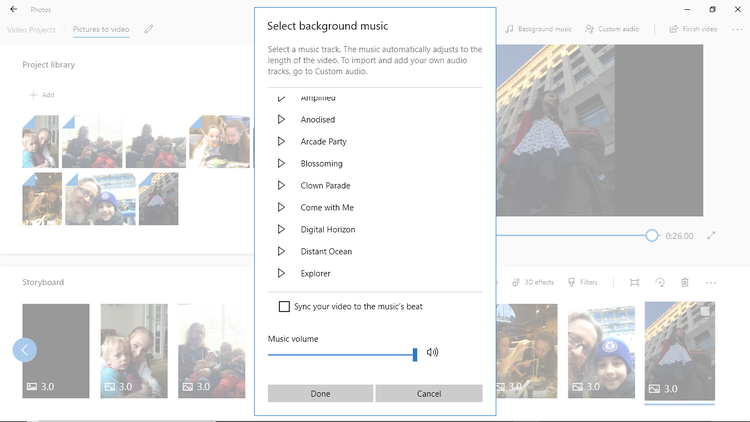Pick the Distant Ocean track name
750x422 pixels.
coord(326,252)
